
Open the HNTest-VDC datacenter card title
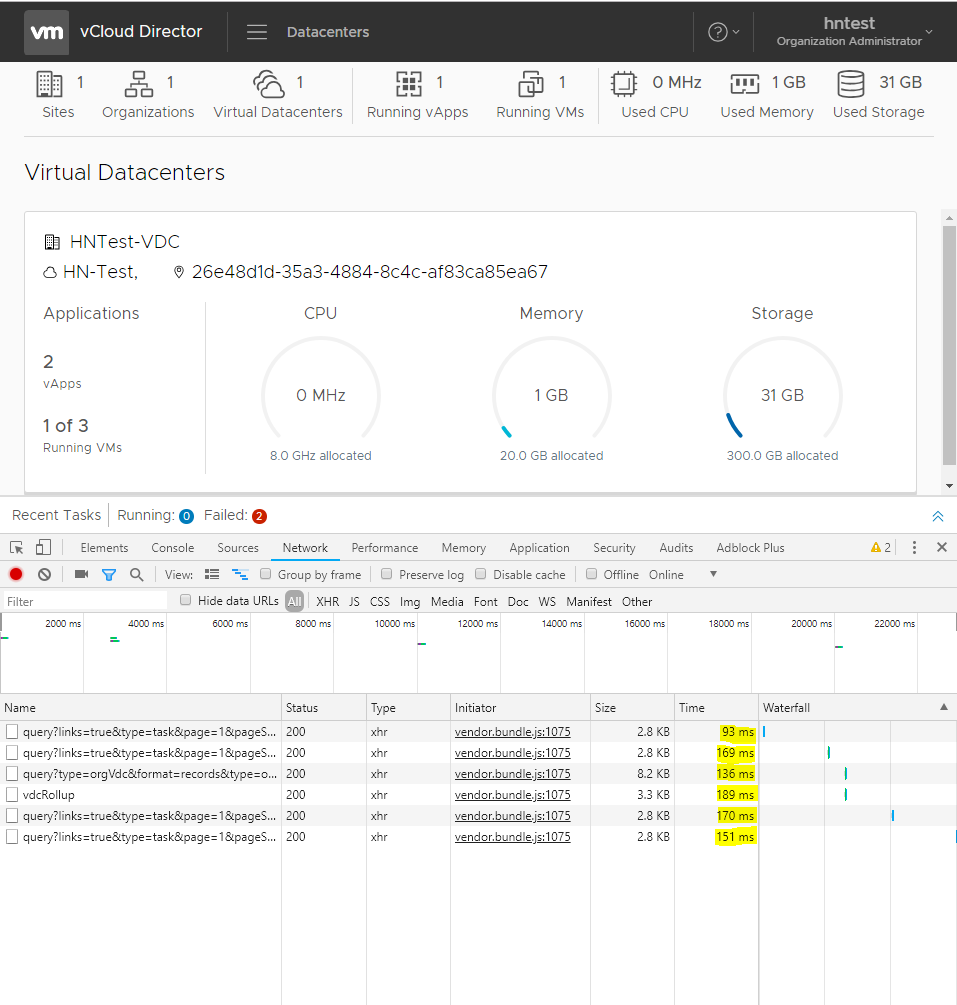point(125,242)
